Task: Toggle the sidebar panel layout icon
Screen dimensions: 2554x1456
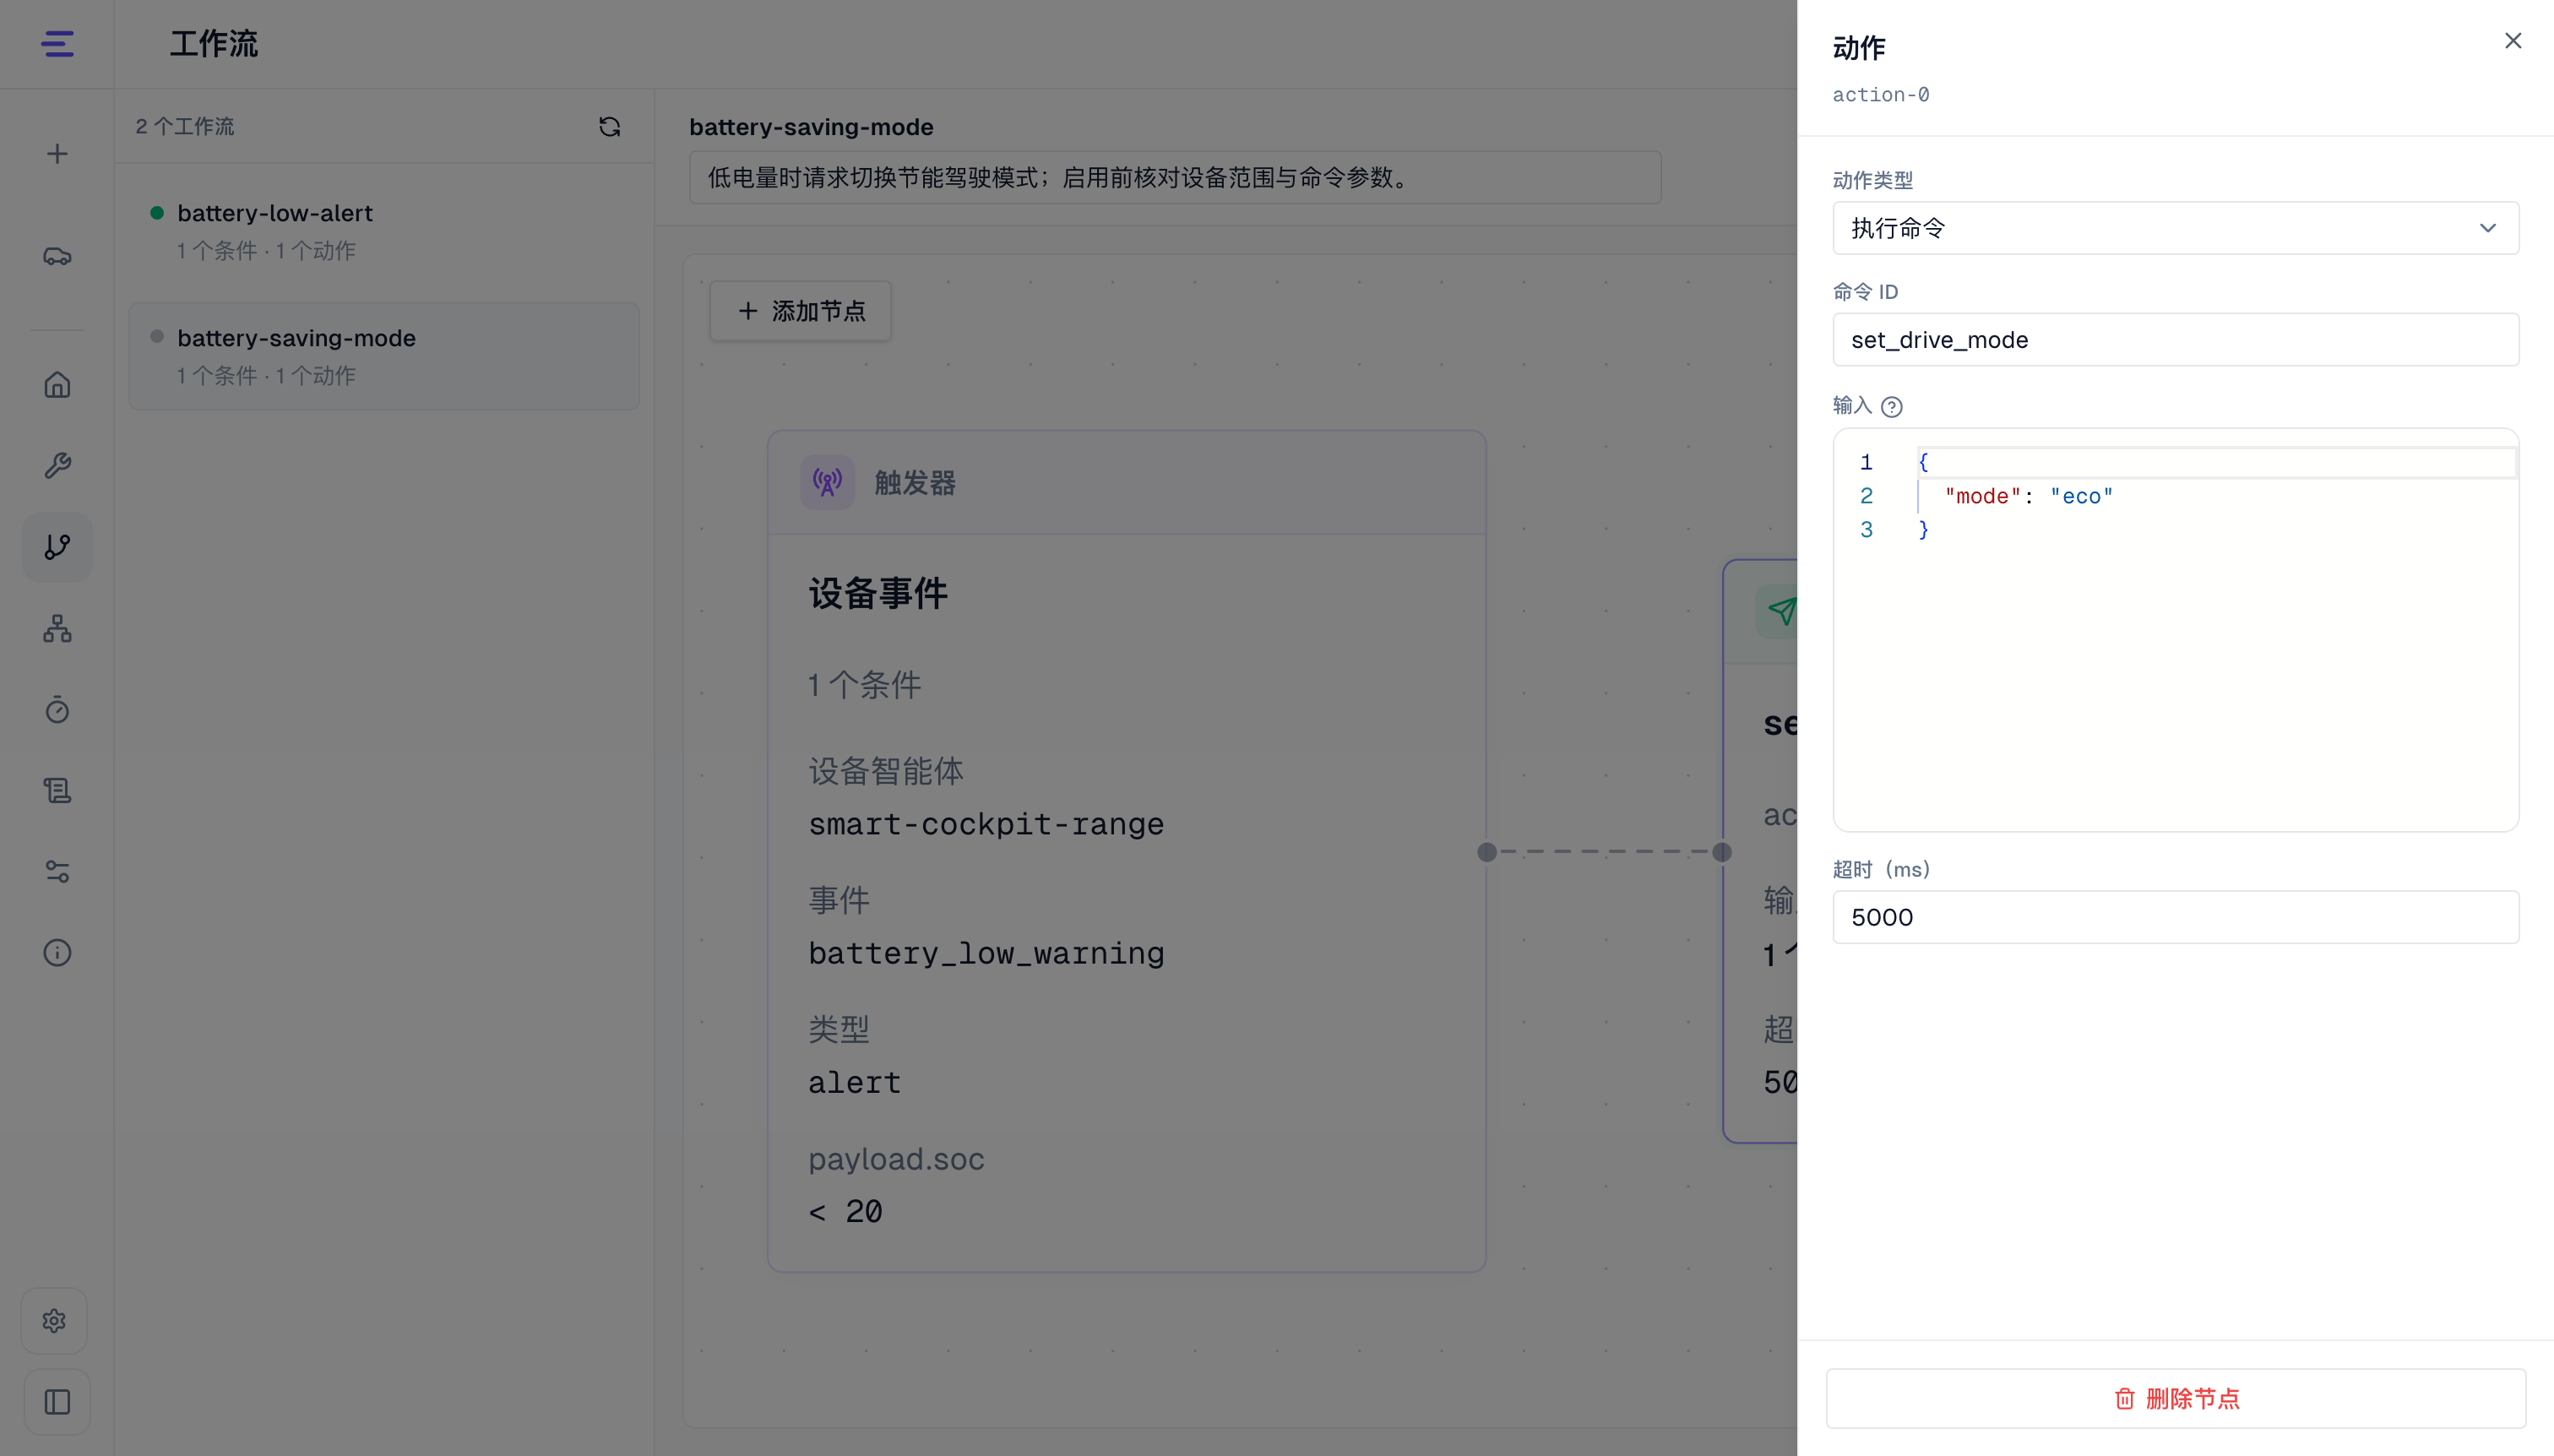Action: (x=57, y=1402)
